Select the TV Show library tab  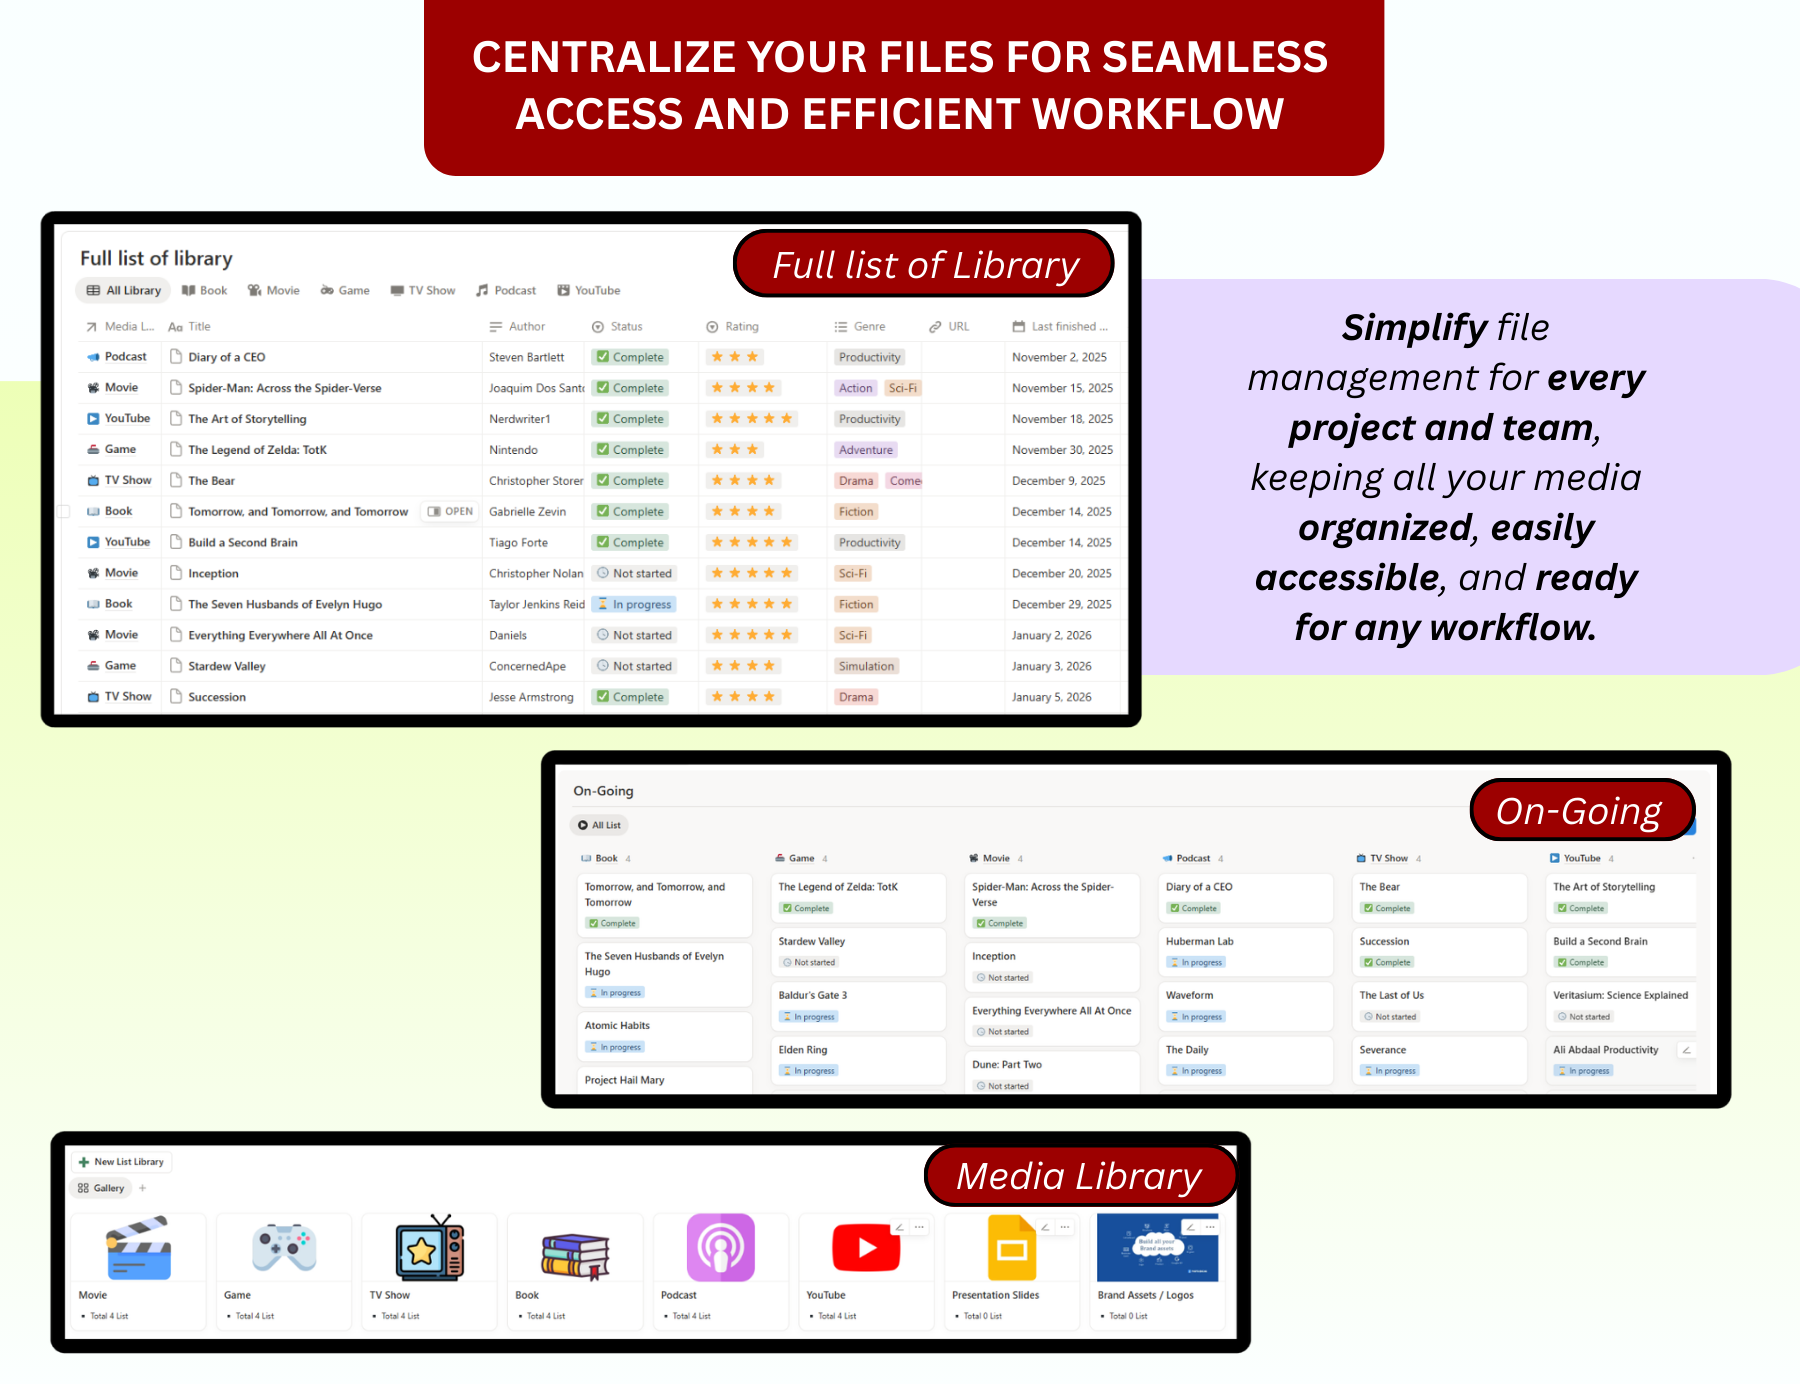click(x=422, y=291)
